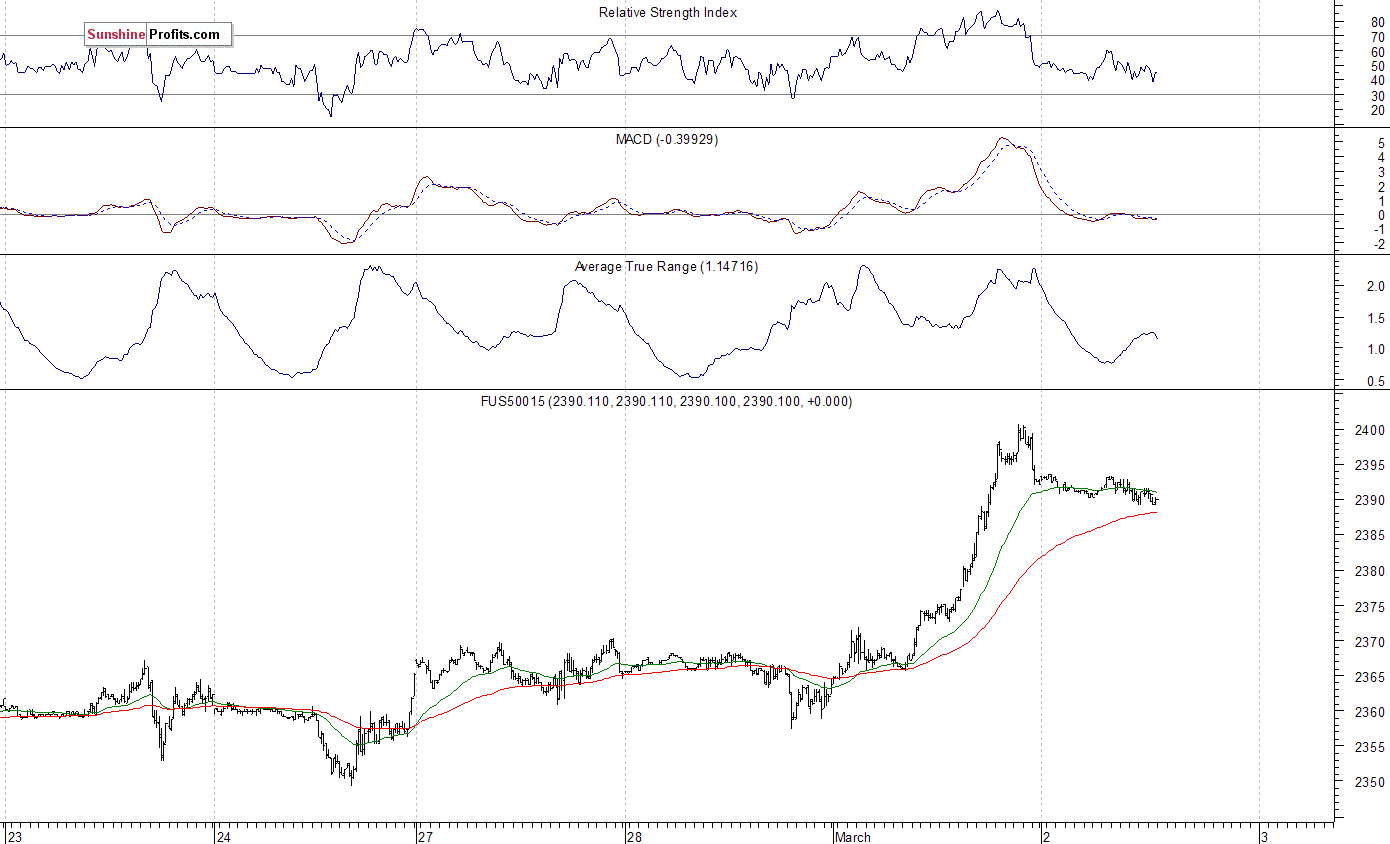Click the 2390 price axis label
Image resolution: width=1390 pixels, height=844 pixels.
coord(1369,500)
